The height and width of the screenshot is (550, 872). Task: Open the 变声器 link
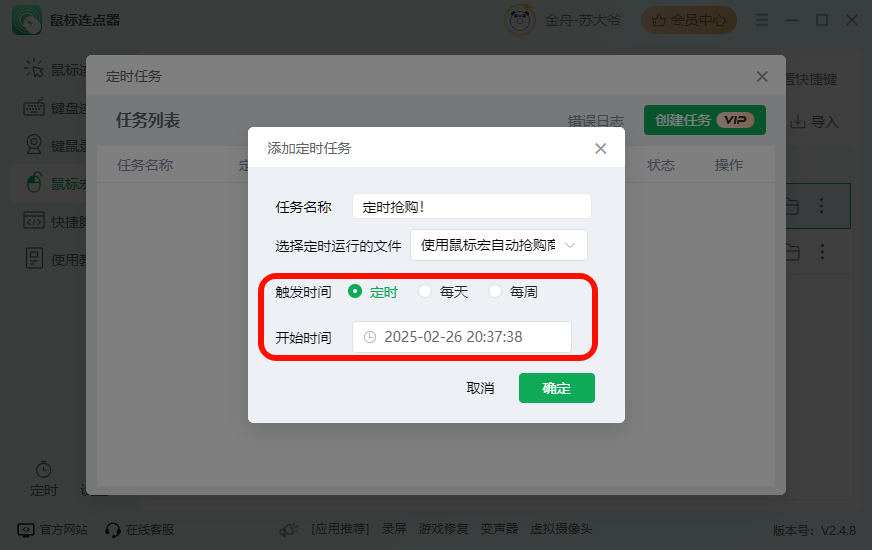coord(499,529)
